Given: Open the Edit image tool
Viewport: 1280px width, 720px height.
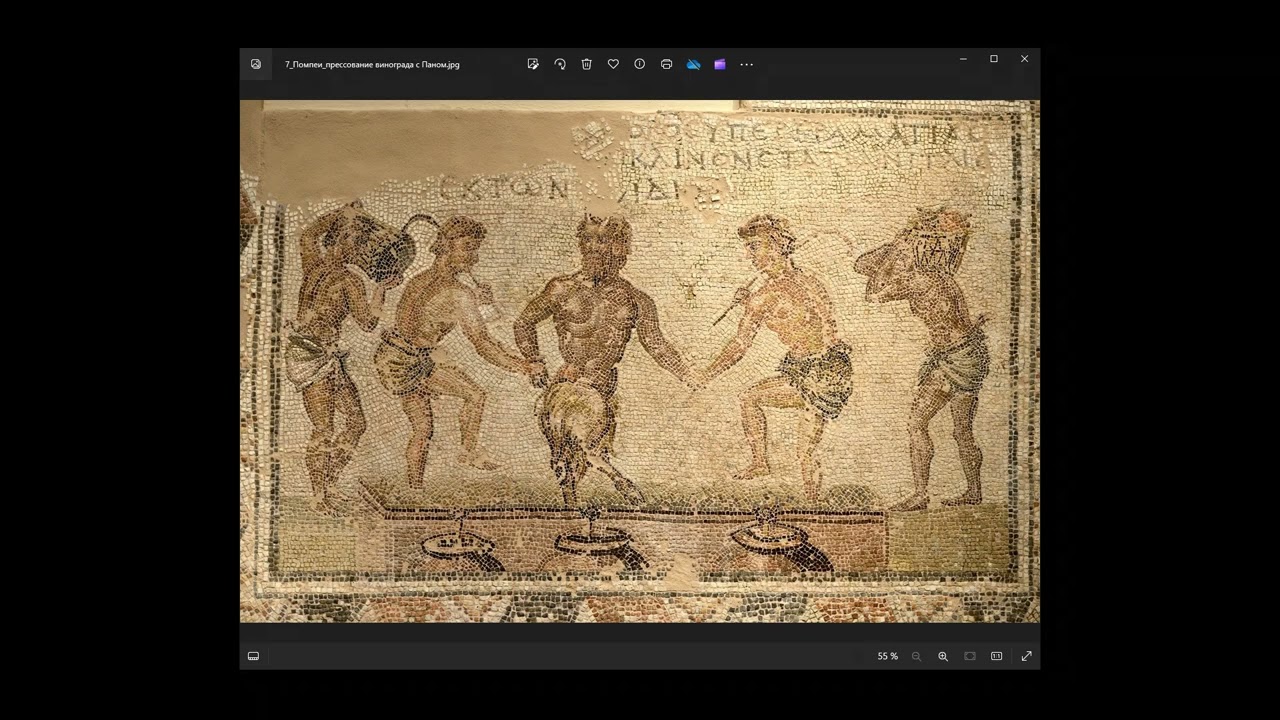Looking at the screenshot, I should coord(533,64).
